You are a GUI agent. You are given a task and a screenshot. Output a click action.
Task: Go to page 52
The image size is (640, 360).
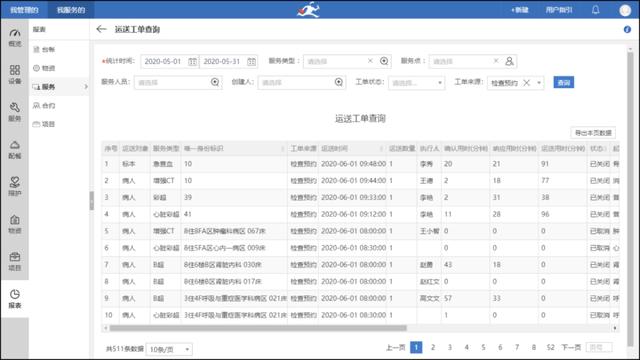pyautogui.click(x=550, y=347)
